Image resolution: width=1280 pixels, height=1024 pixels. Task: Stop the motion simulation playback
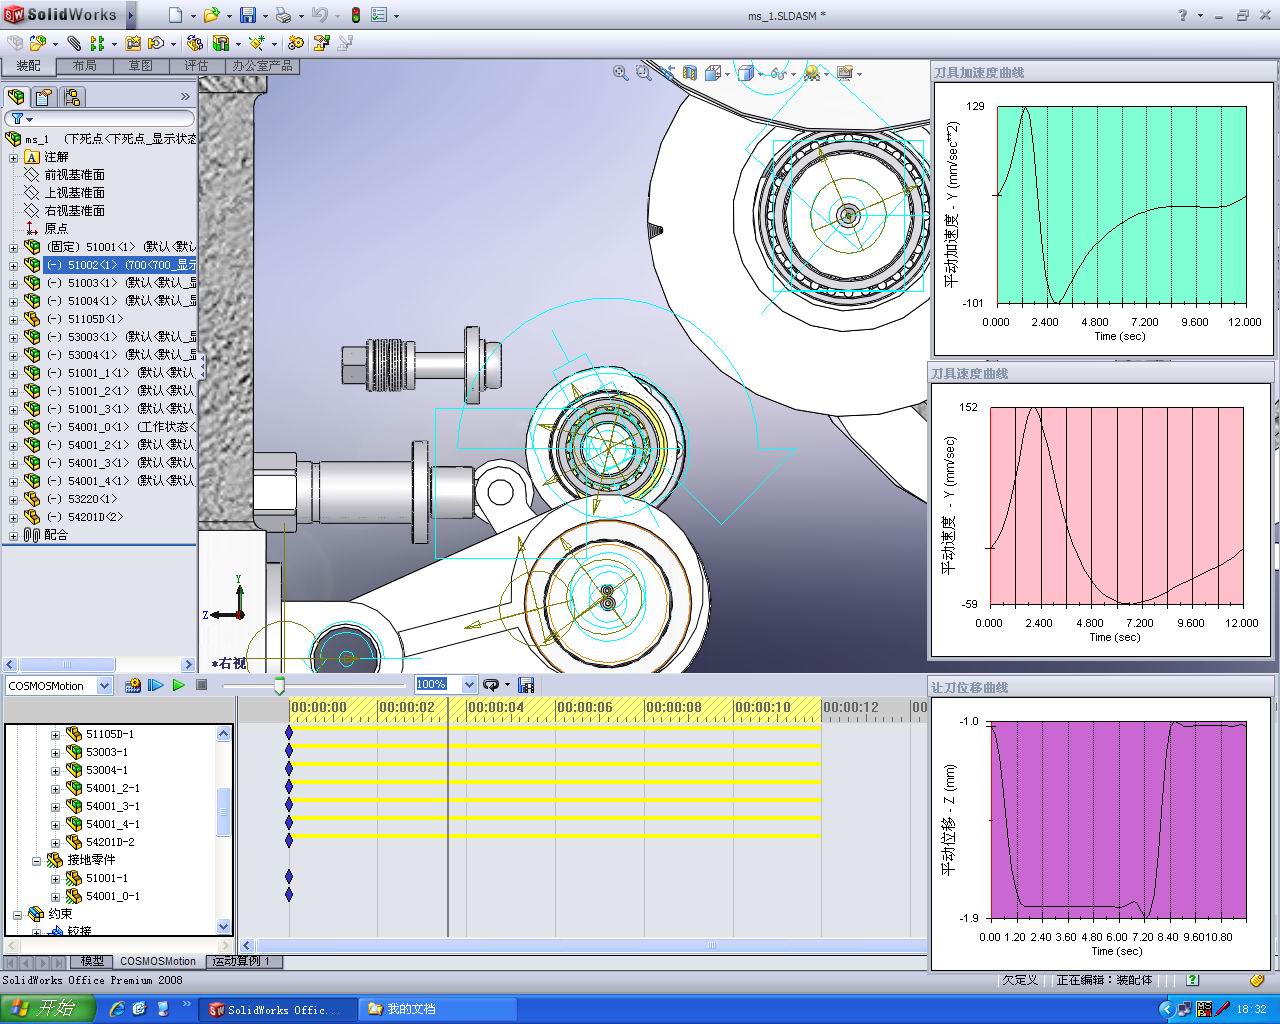click(x=201, y=685)
